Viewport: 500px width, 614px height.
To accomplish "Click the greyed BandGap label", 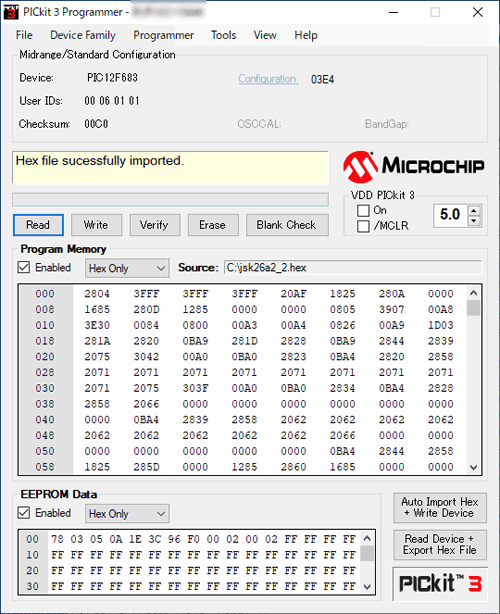I will tap(387, 124).
